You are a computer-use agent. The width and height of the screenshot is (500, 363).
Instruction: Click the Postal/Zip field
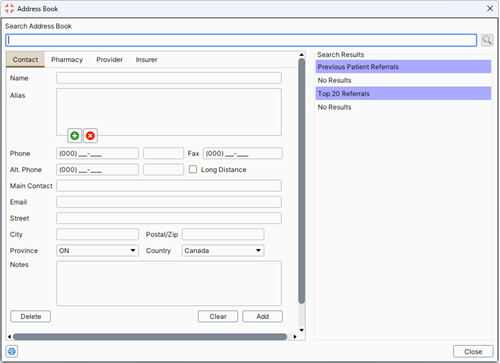pos(223,234)
